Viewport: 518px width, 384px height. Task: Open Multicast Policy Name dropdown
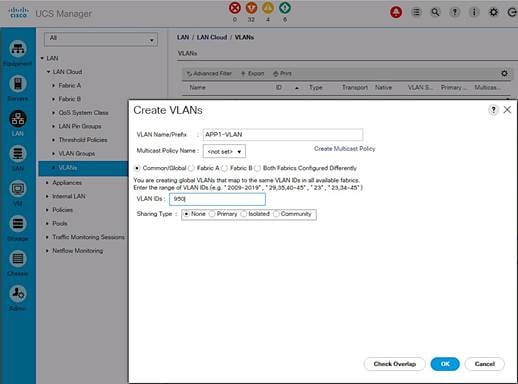coord(224,151)
